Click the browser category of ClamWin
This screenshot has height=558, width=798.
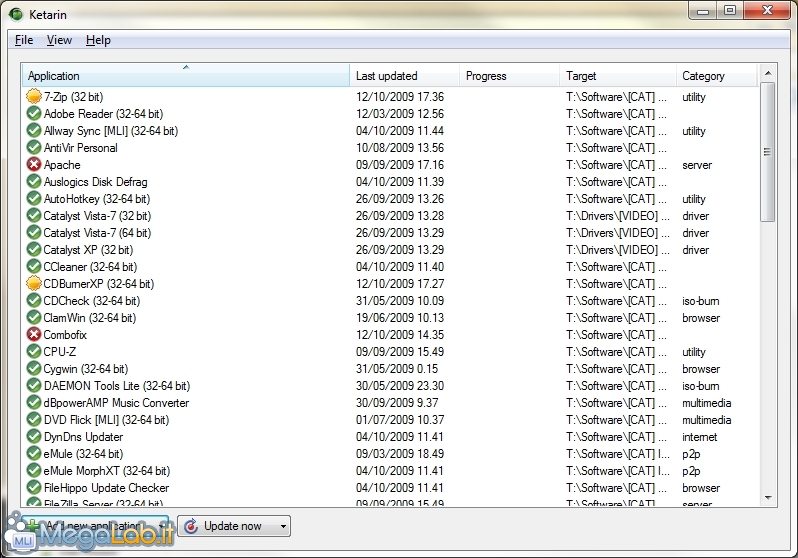click(701, 318)
